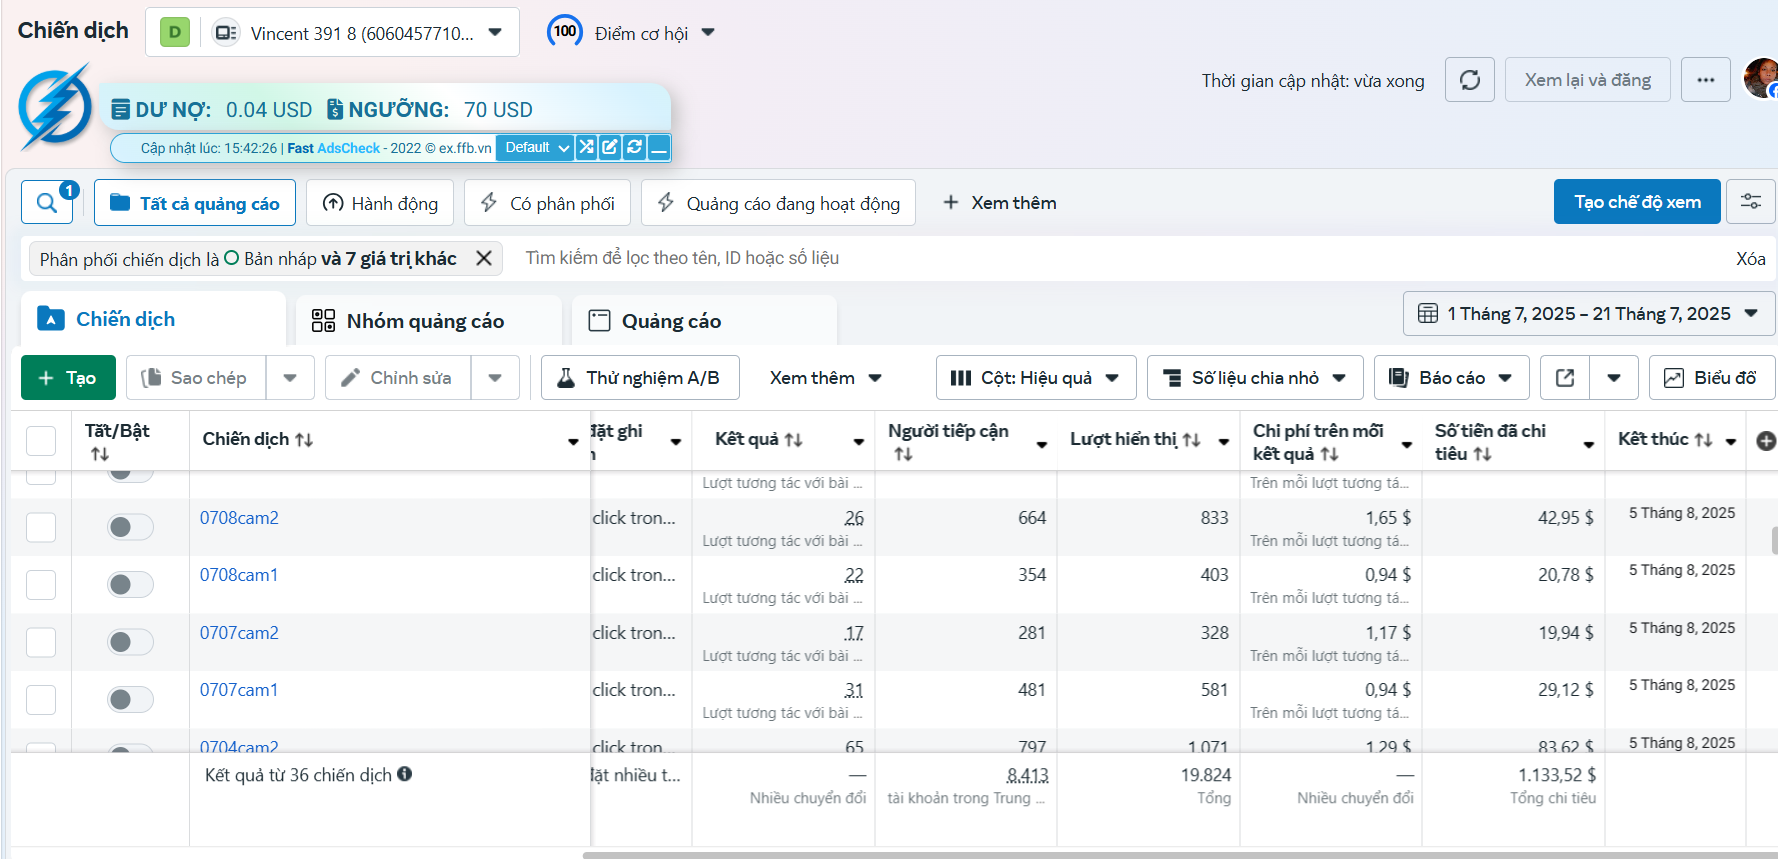Open the date range picker dropdown
The image size is (1778, 859).
[x=1589, y=314]
